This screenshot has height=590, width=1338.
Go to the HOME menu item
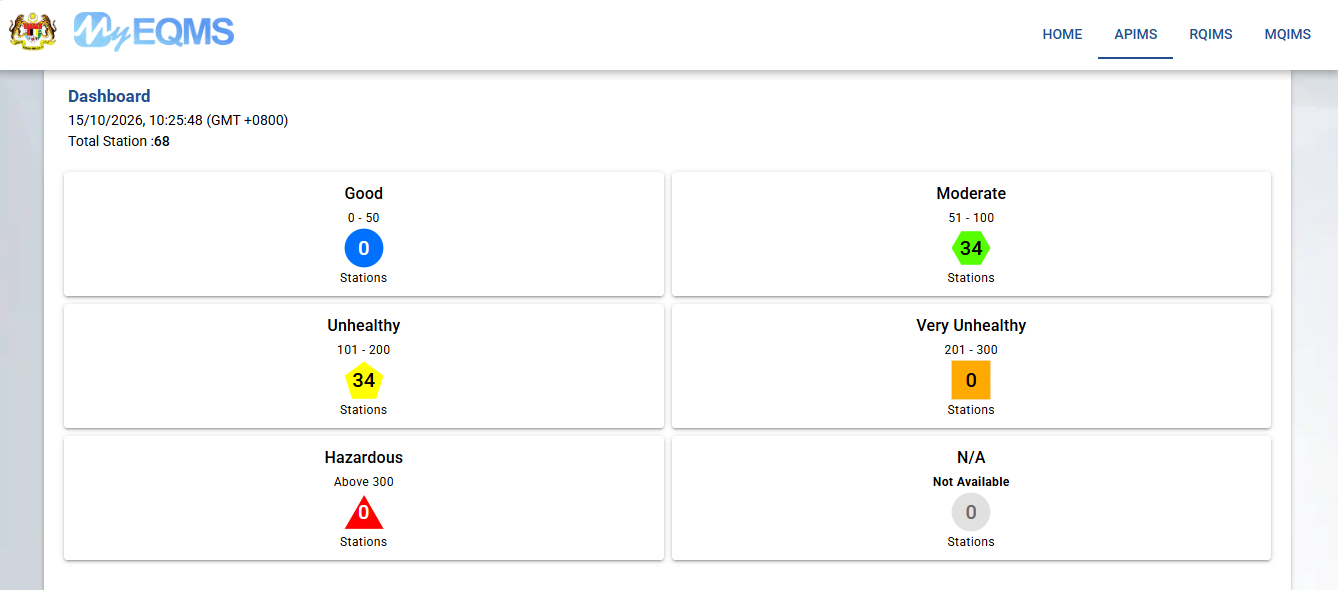pos(1062,34)
